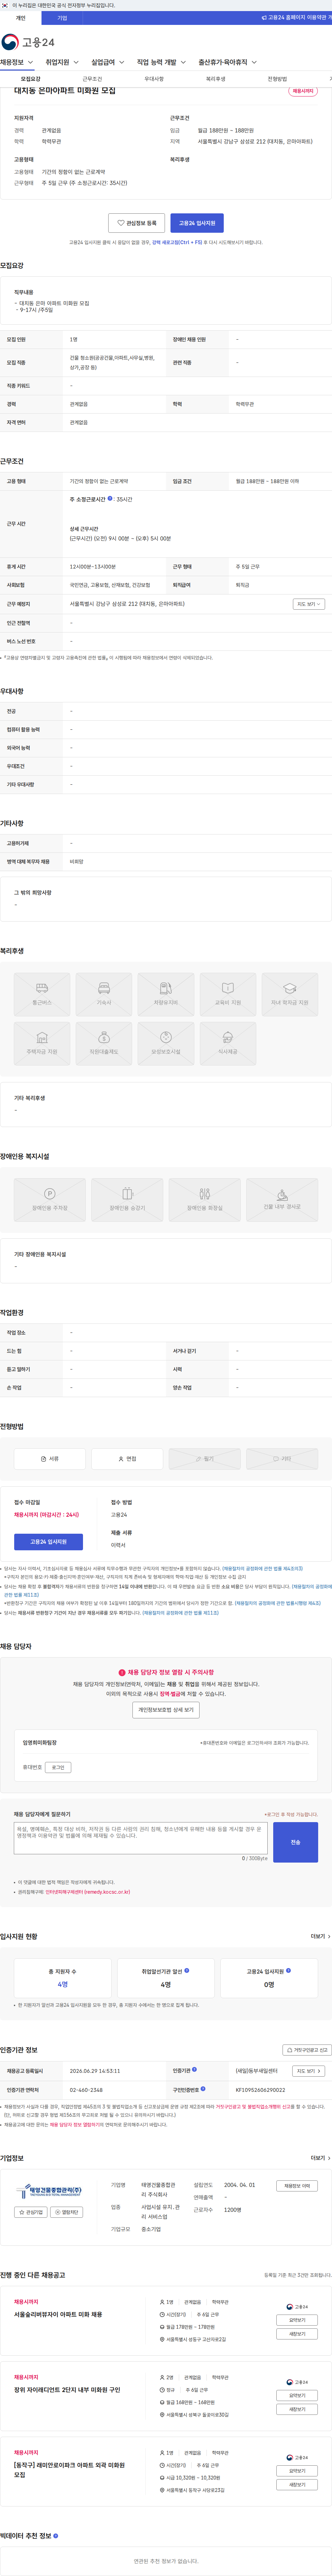
Task: Click the 관심기업 button
Action: coord(31,2212)
